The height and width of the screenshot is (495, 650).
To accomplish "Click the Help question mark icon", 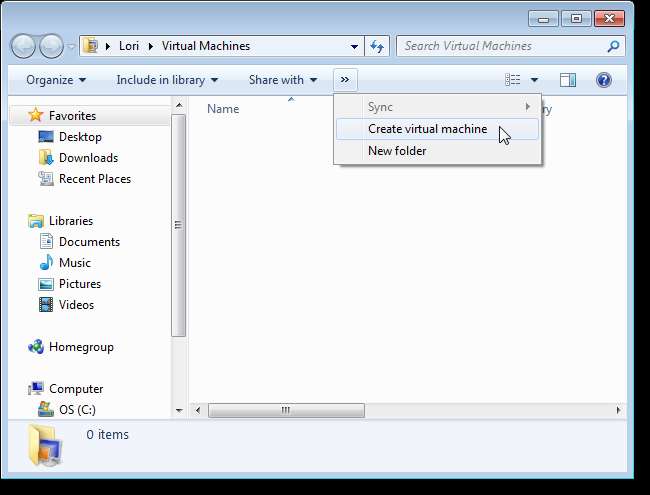I will (604, 80).
